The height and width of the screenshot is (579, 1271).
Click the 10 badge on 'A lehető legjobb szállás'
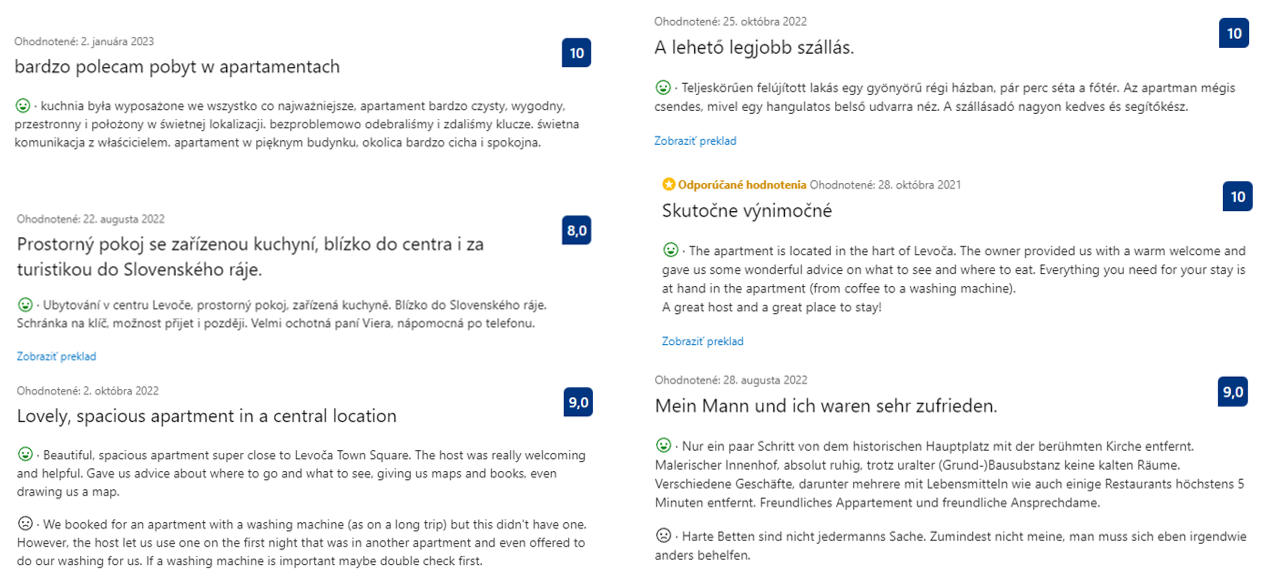[1234, 33]
